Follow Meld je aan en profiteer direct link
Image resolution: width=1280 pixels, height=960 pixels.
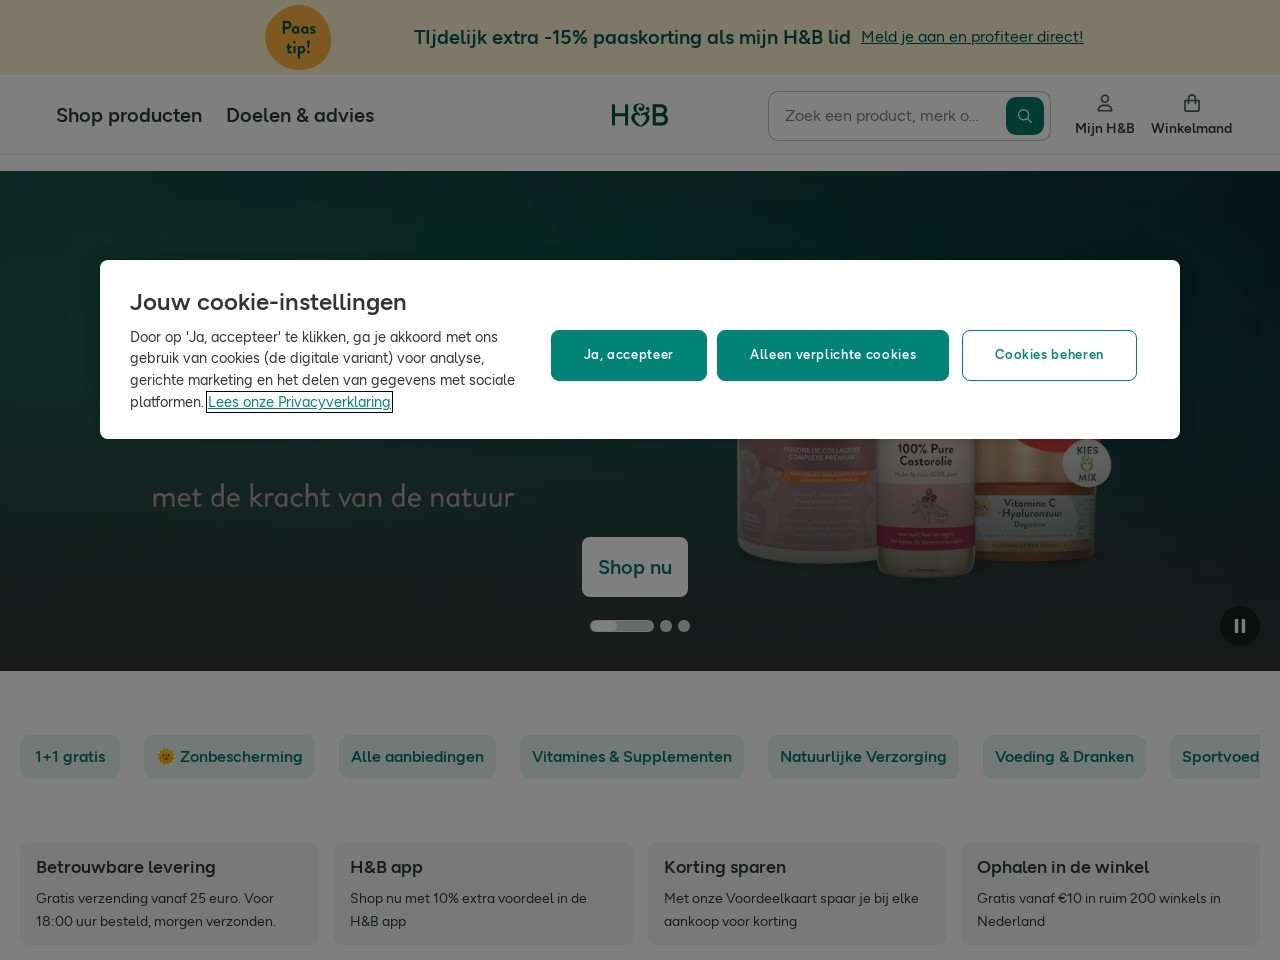click(972, 37)
